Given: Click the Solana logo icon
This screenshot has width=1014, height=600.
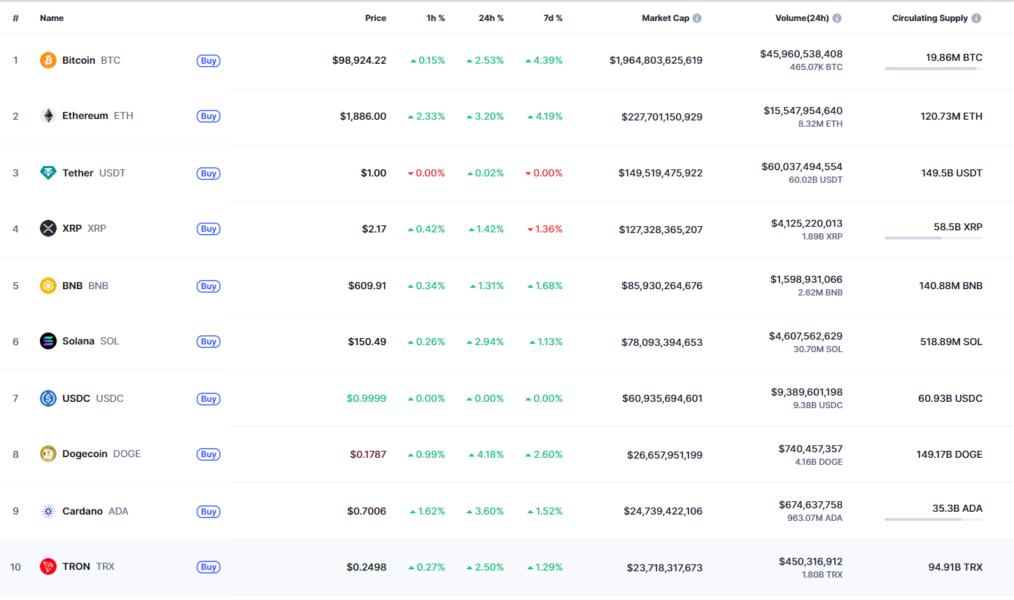Looking at the screenshot, I should pyautogui.click(x=48, y=341).
